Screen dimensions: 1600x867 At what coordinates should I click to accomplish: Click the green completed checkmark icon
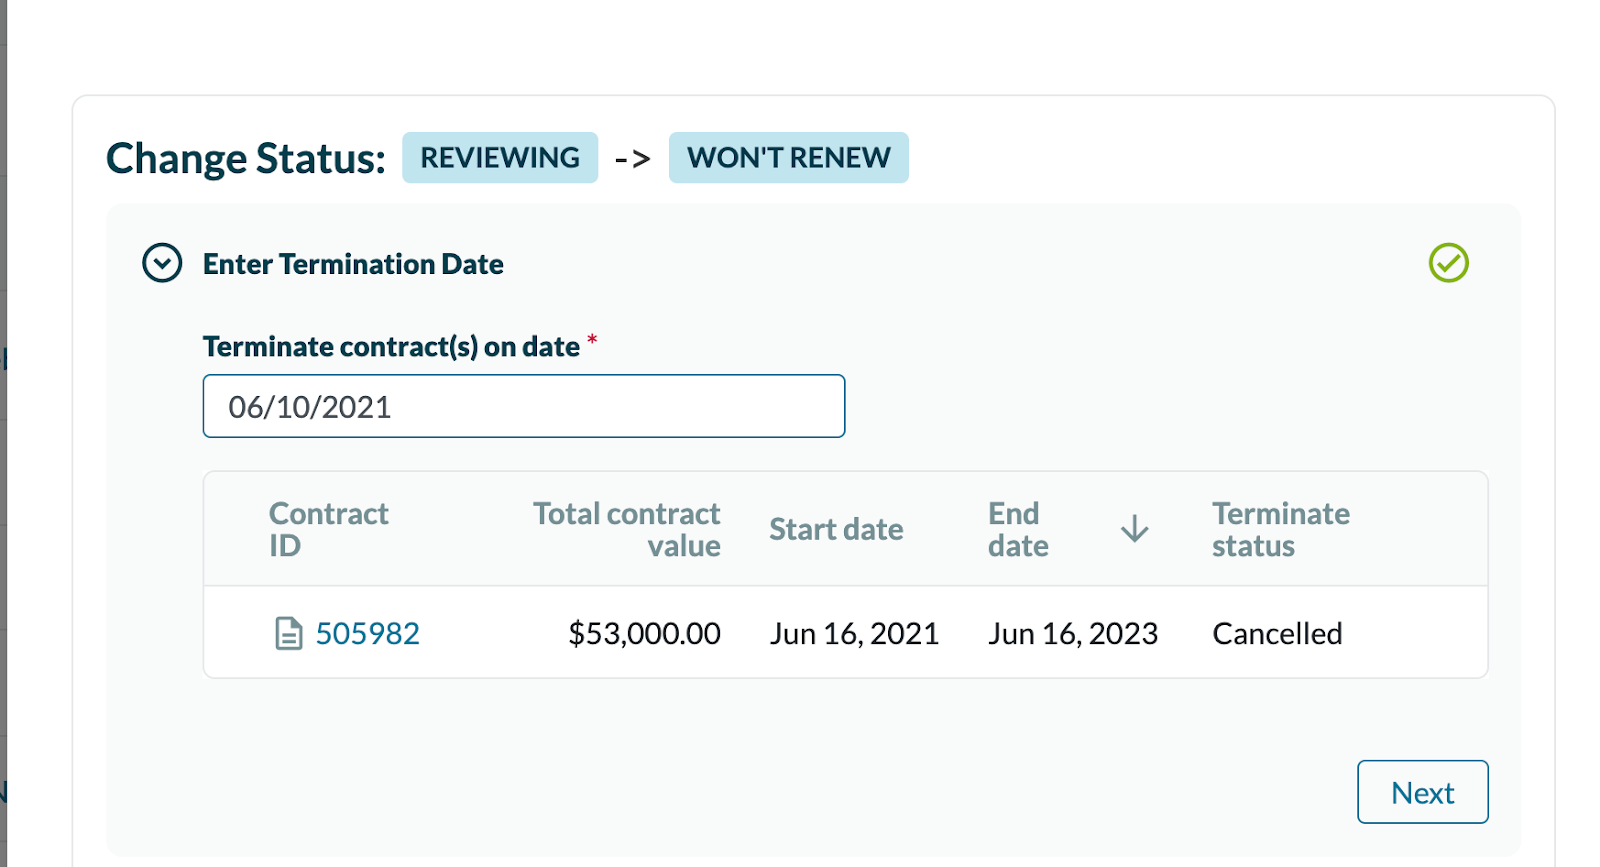[x=1448, y=263]
